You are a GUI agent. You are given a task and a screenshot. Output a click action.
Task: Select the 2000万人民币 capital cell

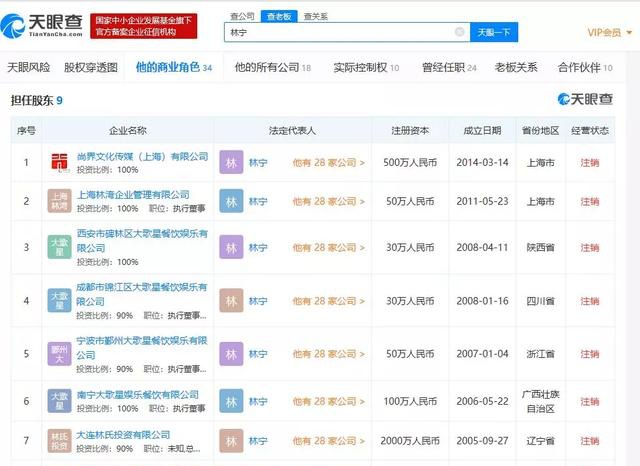click(x=410, y=441)
